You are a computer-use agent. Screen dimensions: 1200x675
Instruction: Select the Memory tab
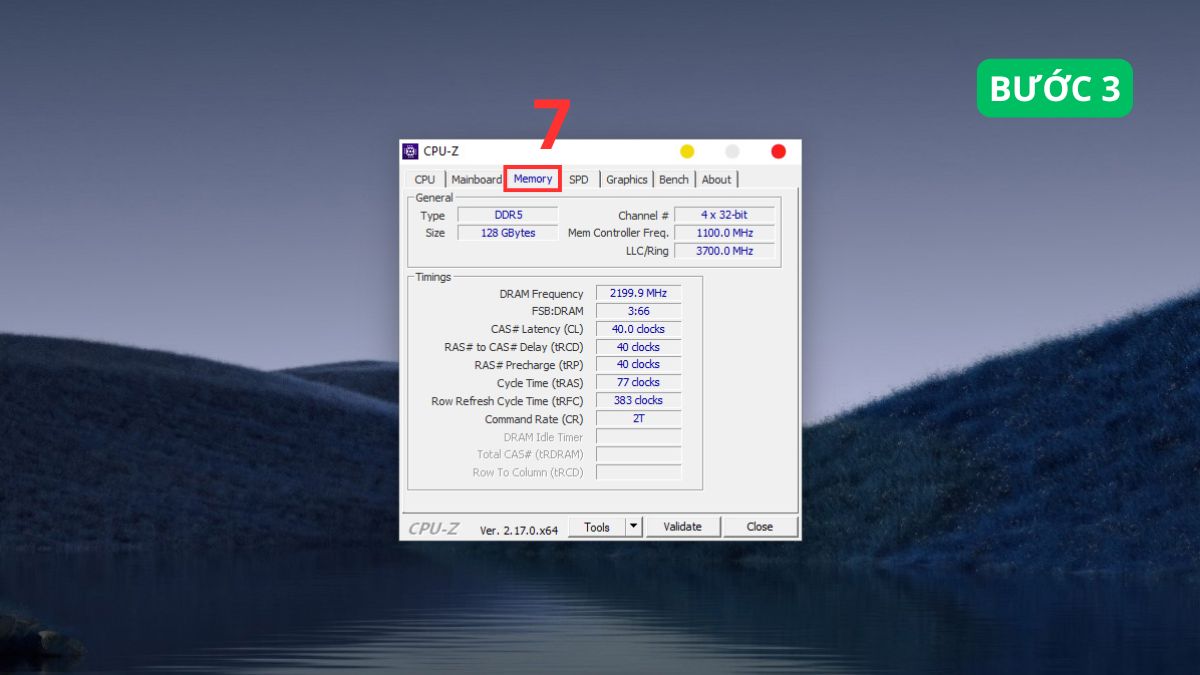pyautogui.click(x=532, y=179)
